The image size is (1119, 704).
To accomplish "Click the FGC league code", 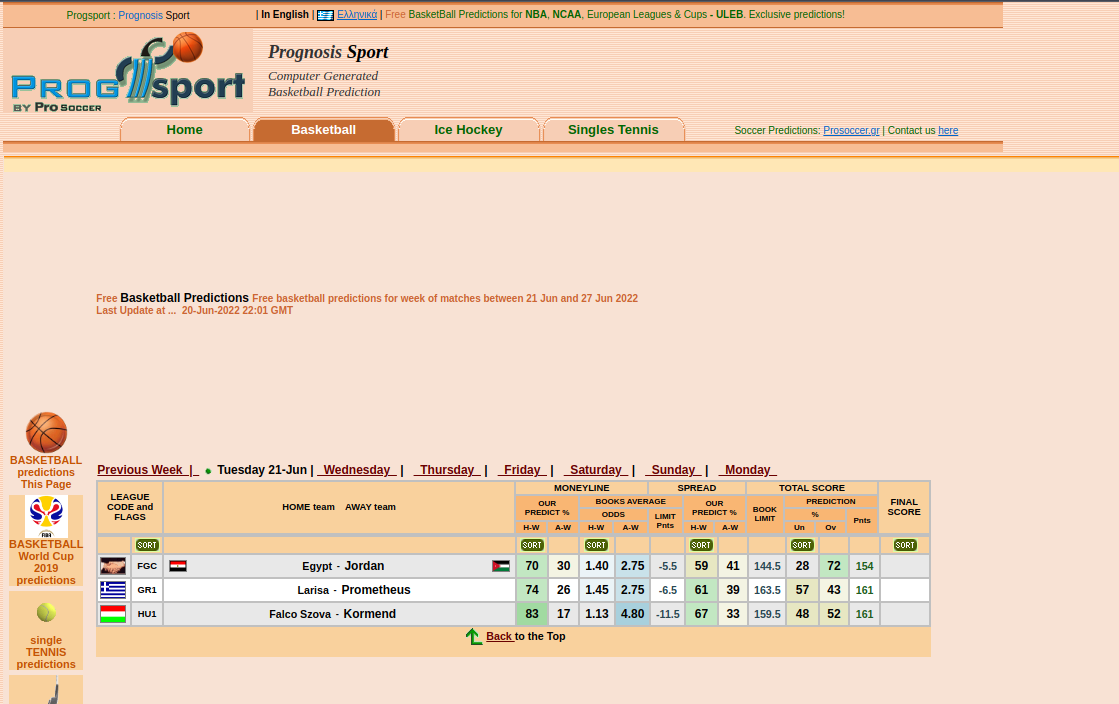I will 147,566.
